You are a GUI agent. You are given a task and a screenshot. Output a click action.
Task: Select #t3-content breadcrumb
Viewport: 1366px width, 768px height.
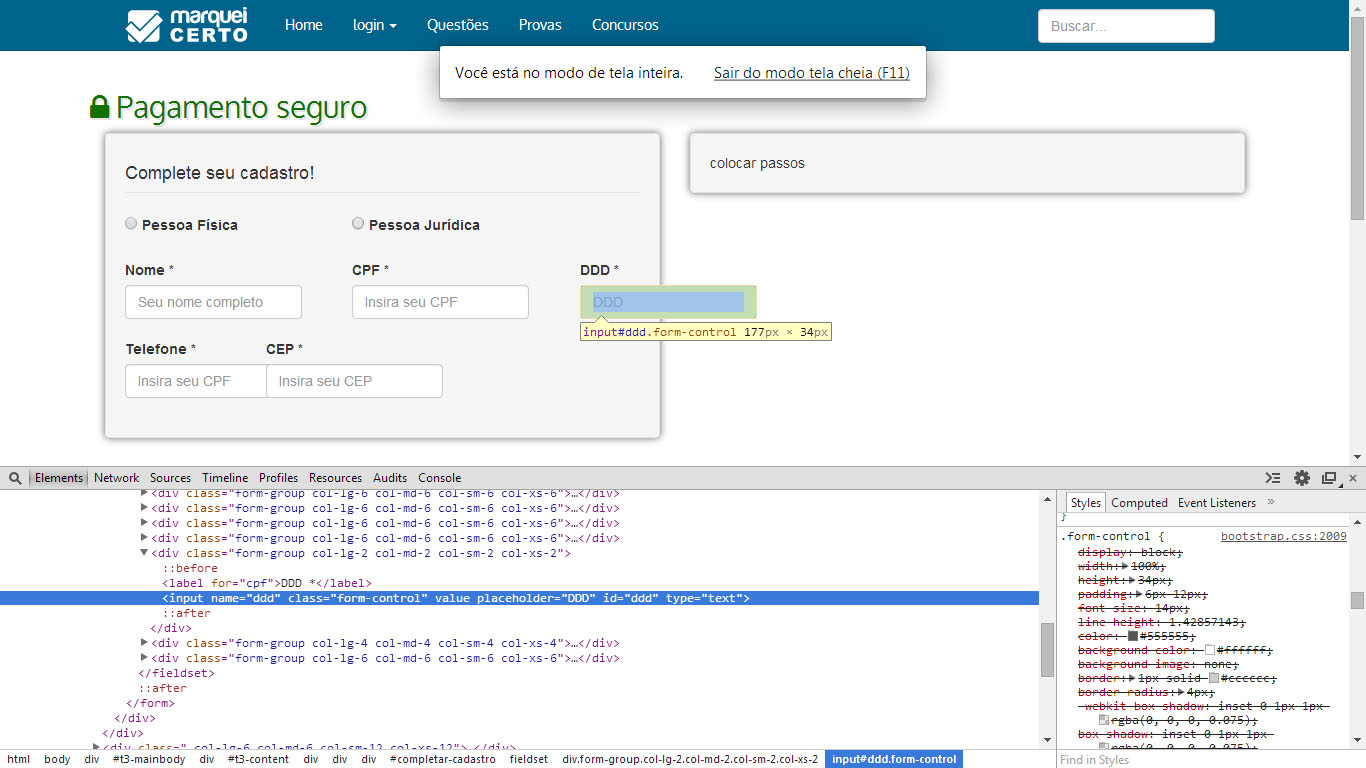tap(258, 759)
